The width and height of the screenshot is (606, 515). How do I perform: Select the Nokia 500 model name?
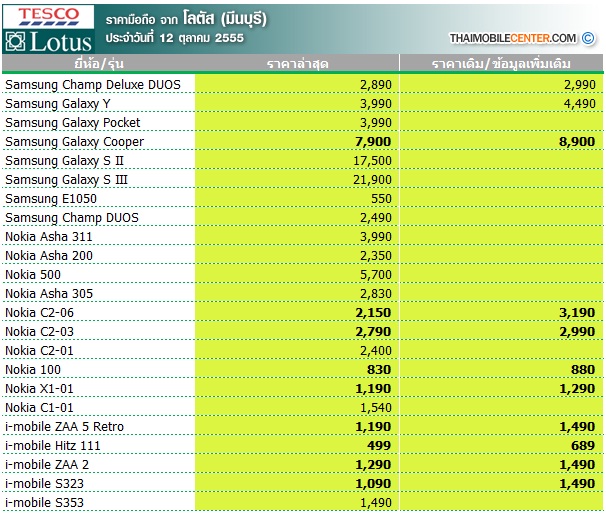(33, 274)
